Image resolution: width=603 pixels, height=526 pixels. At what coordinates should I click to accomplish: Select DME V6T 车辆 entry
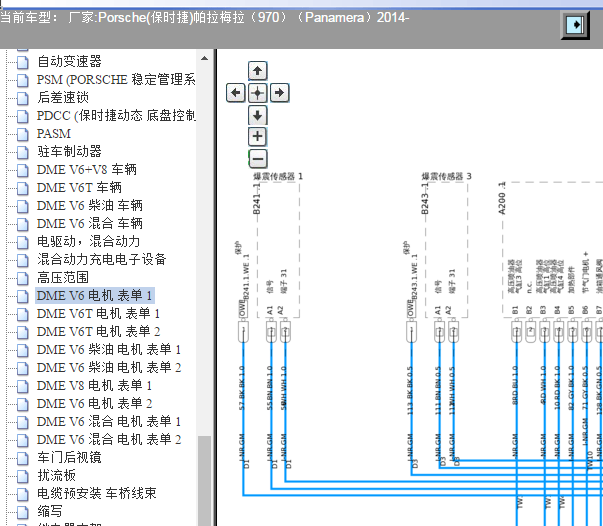point(79,187)
